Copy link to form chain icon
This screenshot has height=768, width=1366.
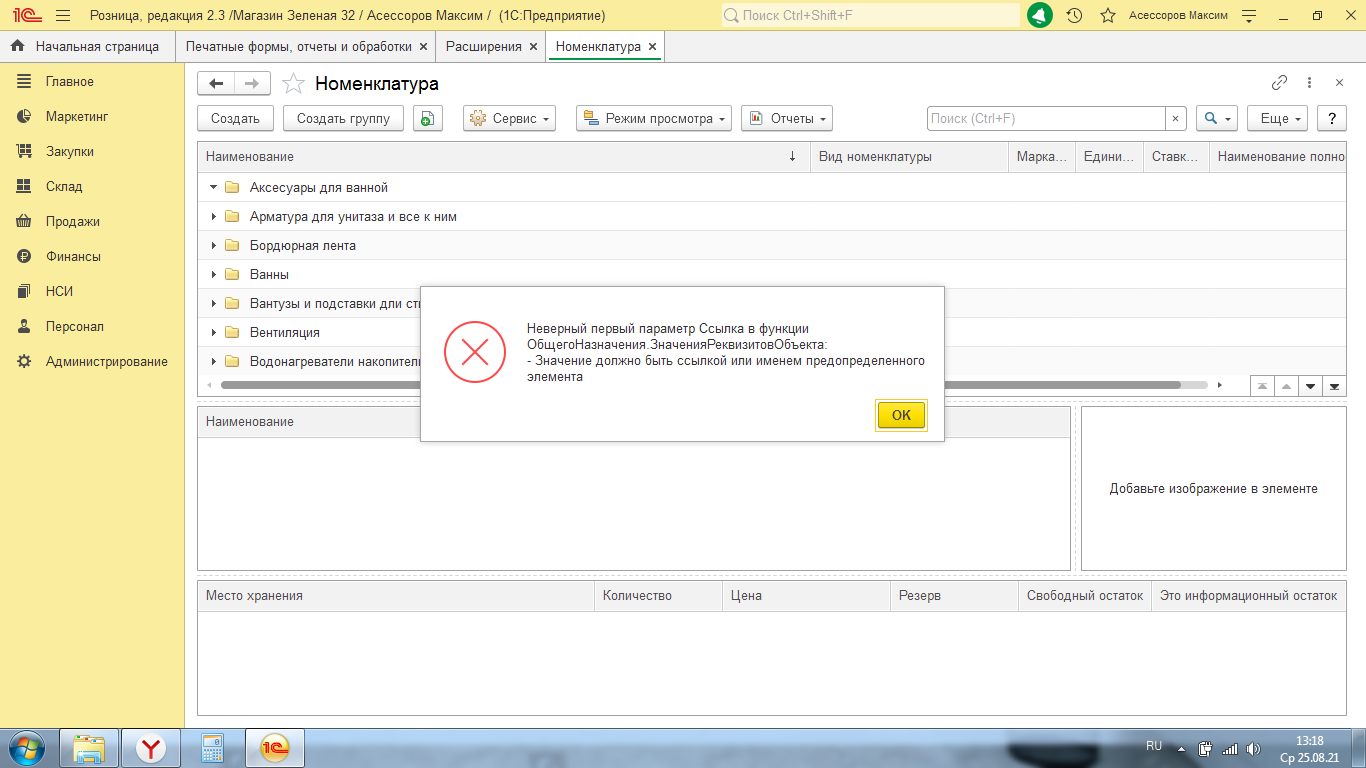(1279, 83)
